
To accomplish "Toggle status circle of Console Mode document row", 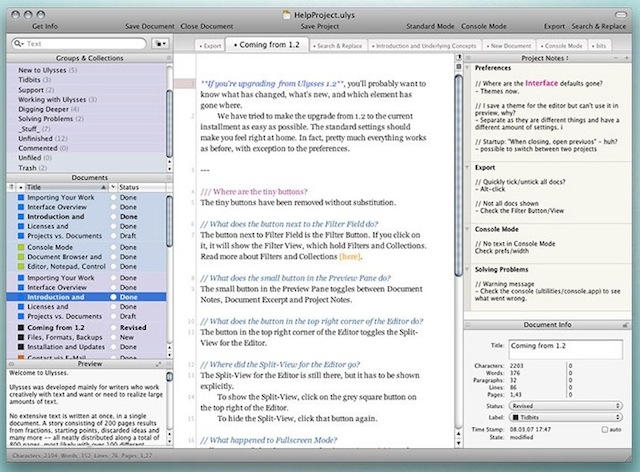I will 113,247.
